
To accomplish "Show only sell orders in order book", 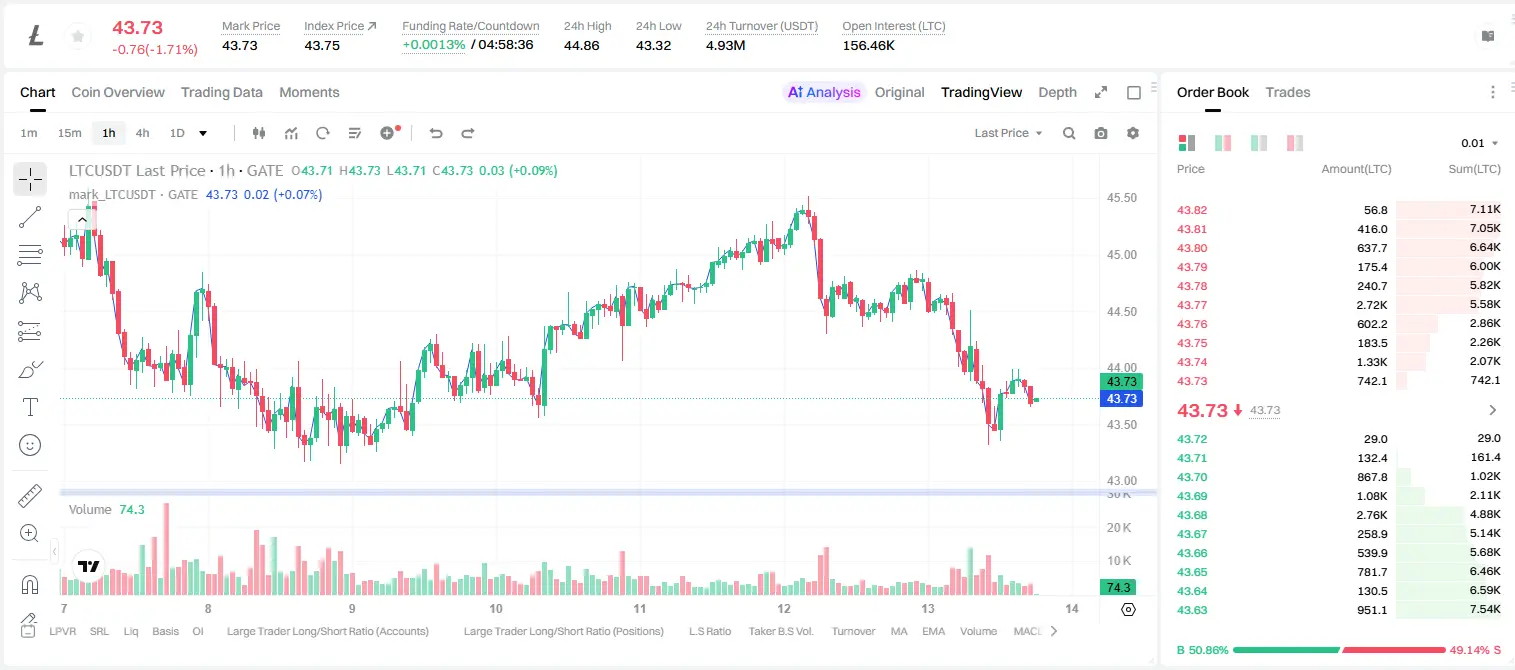I will click(1295, 143).
